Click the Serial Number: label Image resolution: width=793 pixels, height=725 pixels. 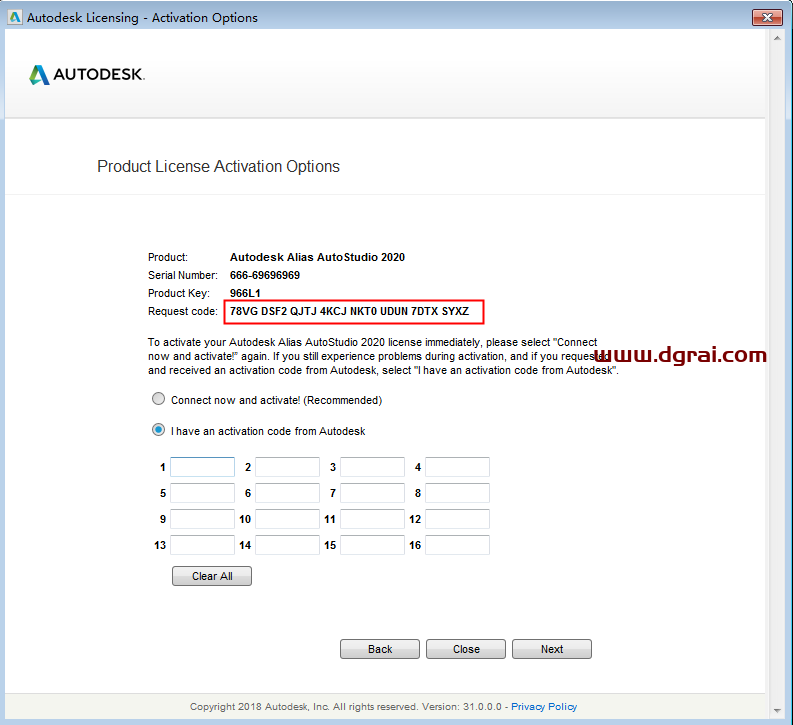tap(183, 275)
